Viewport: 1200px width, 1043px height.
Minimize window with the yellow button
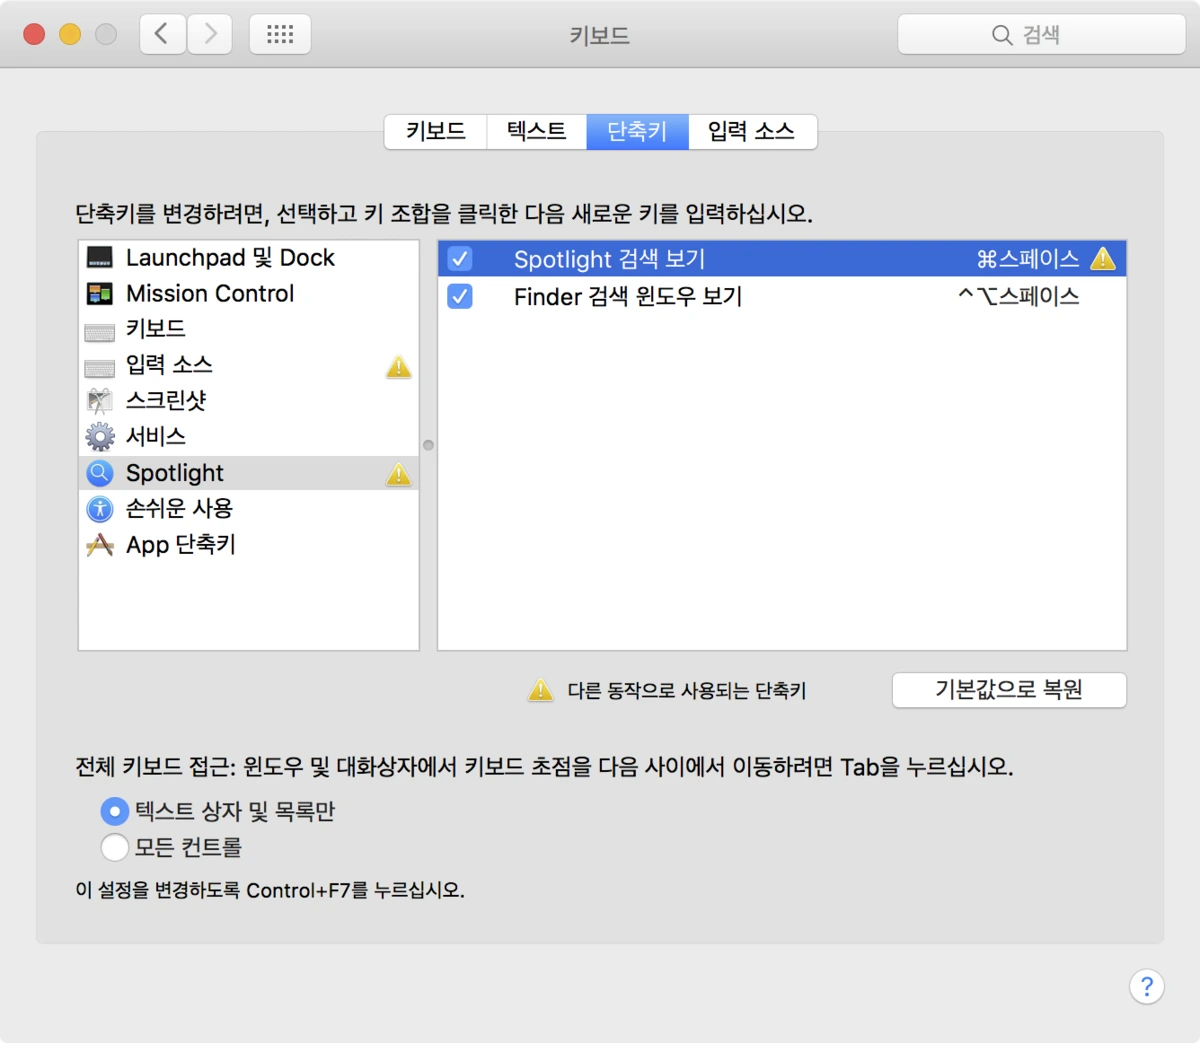(x=70, y=35)
